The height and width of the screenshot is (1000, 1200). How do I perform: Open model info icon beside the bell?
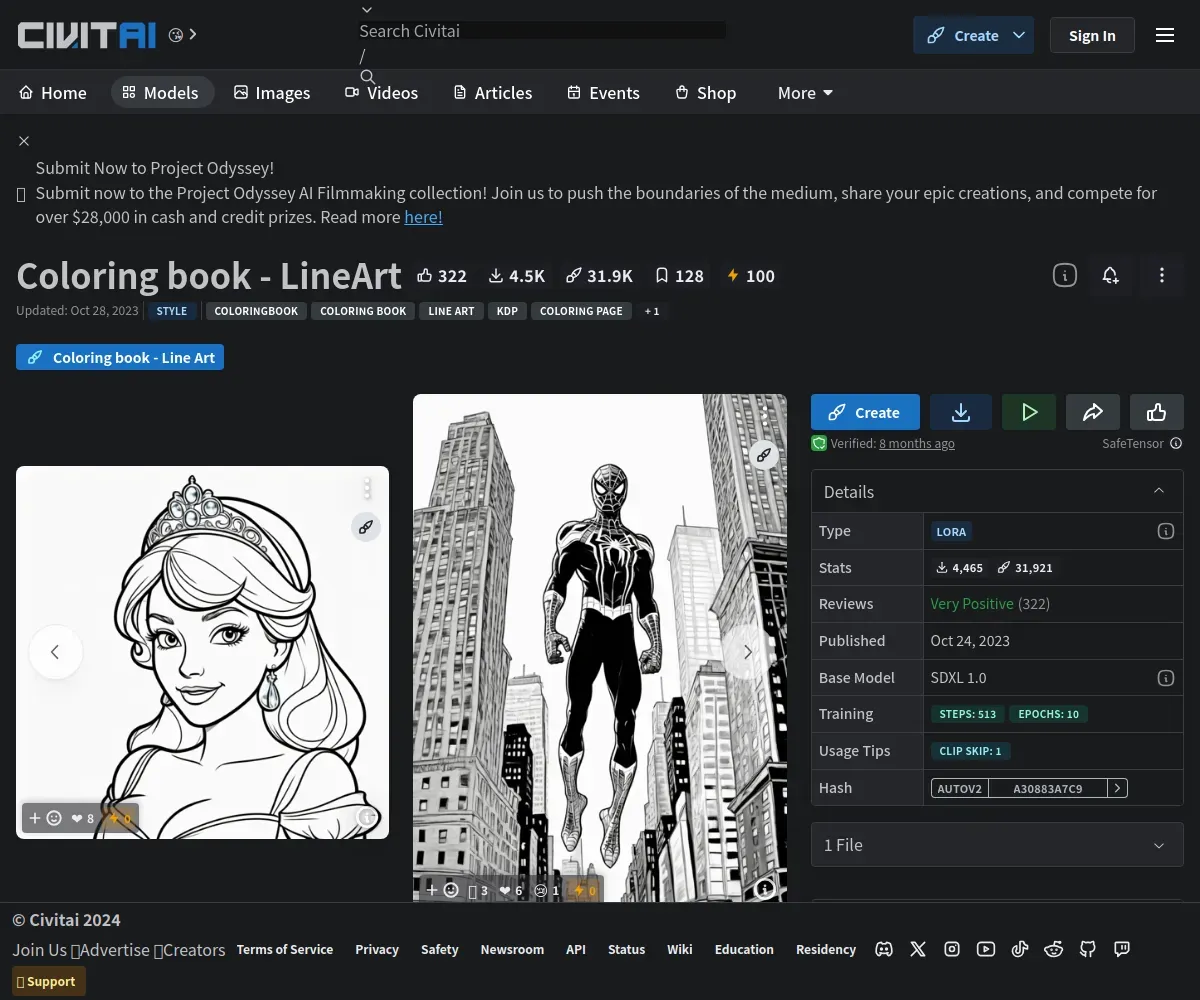[1065, 275]
